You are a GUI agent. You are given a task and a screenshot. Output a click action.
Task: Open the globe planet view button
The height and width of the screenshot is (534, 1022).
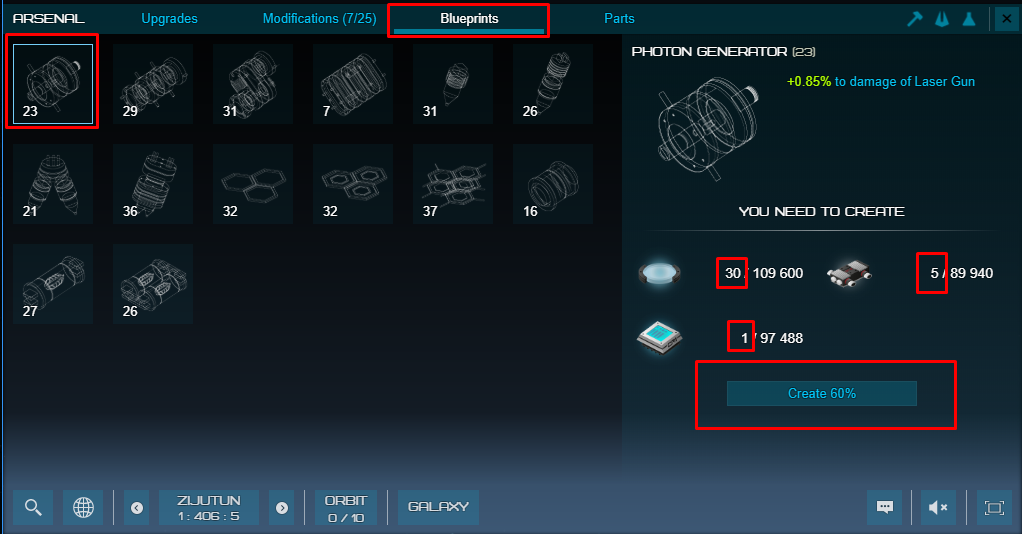pos(83,507)
